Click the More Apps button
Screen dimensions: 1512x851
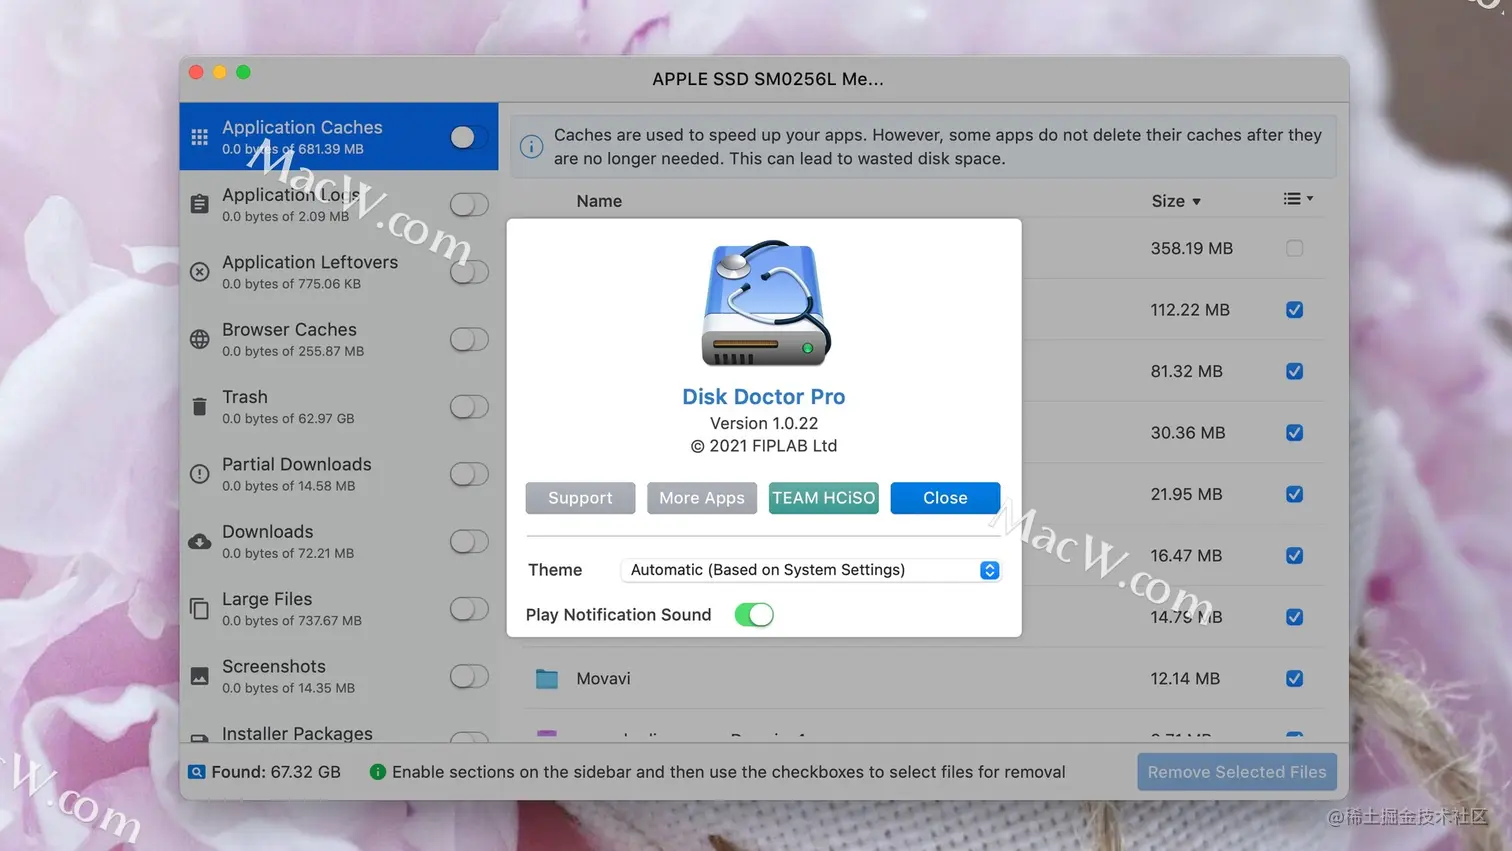(702, 498)
